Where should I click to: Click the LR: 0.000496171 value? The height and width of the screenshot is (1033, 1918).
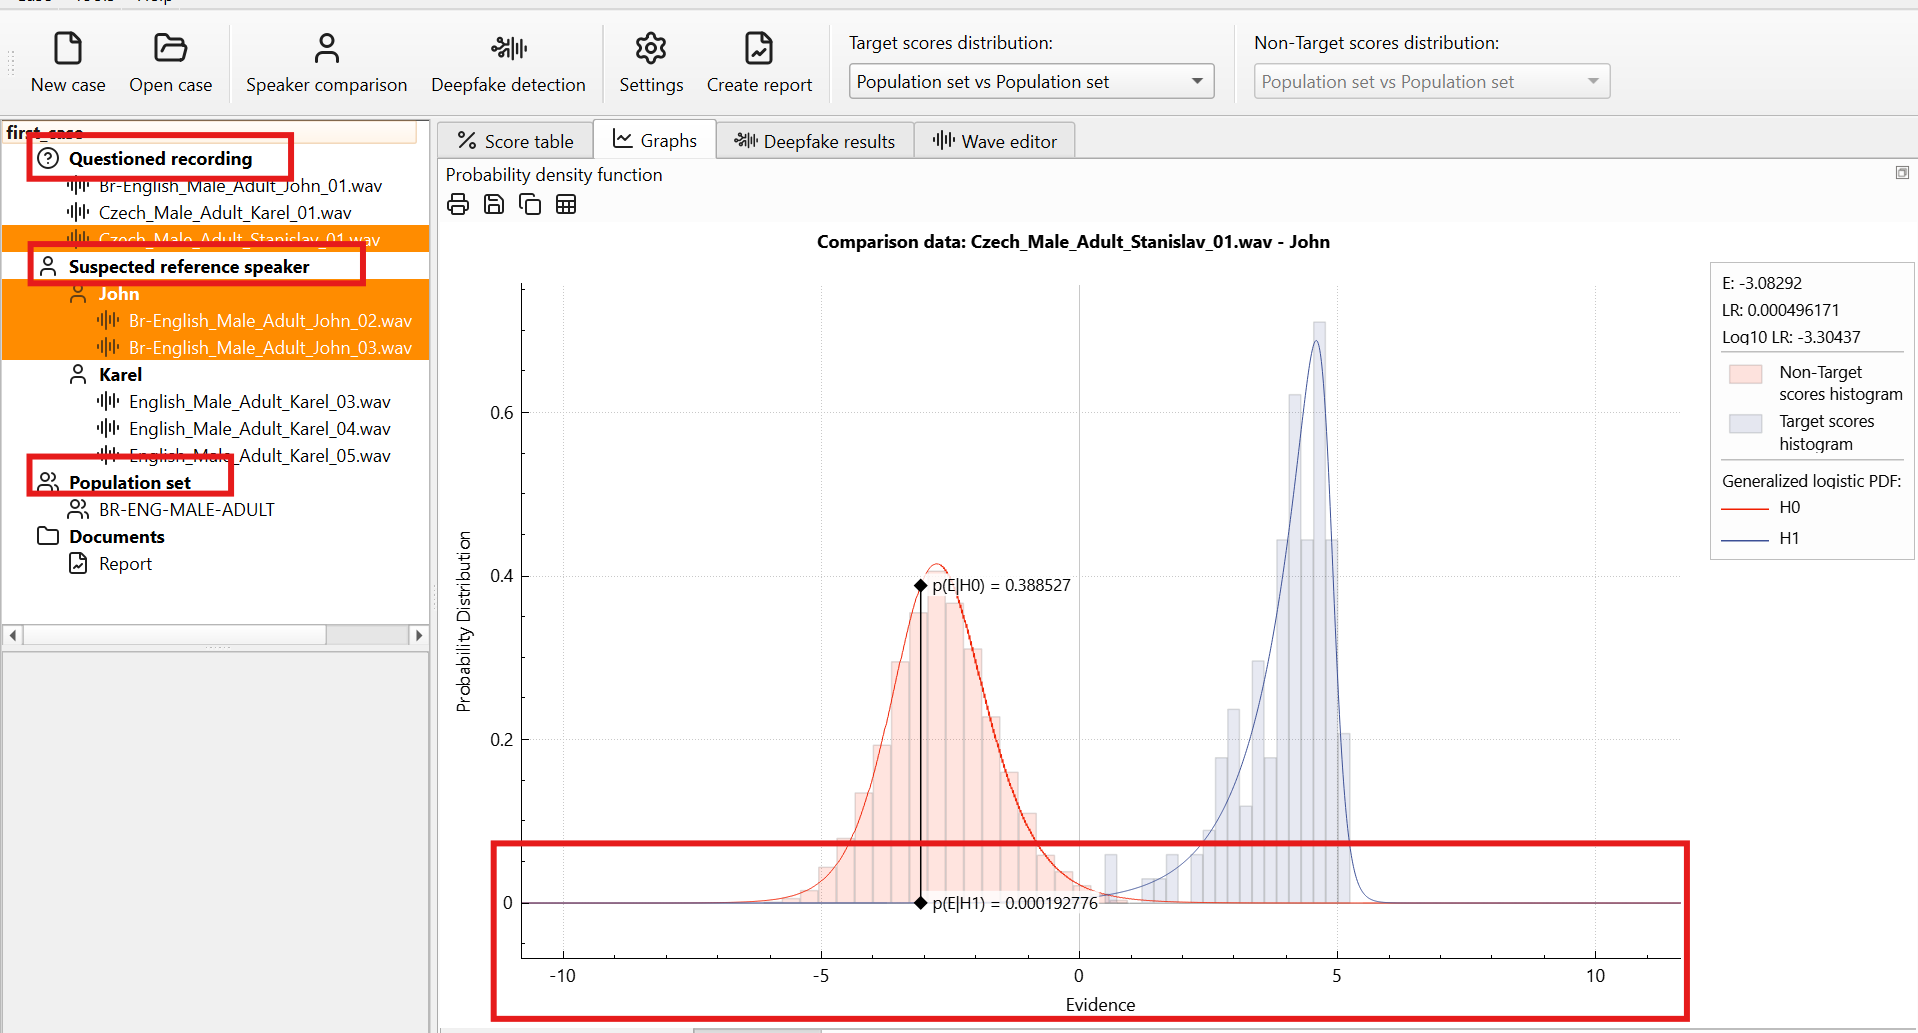click(x=1780, y=310)
